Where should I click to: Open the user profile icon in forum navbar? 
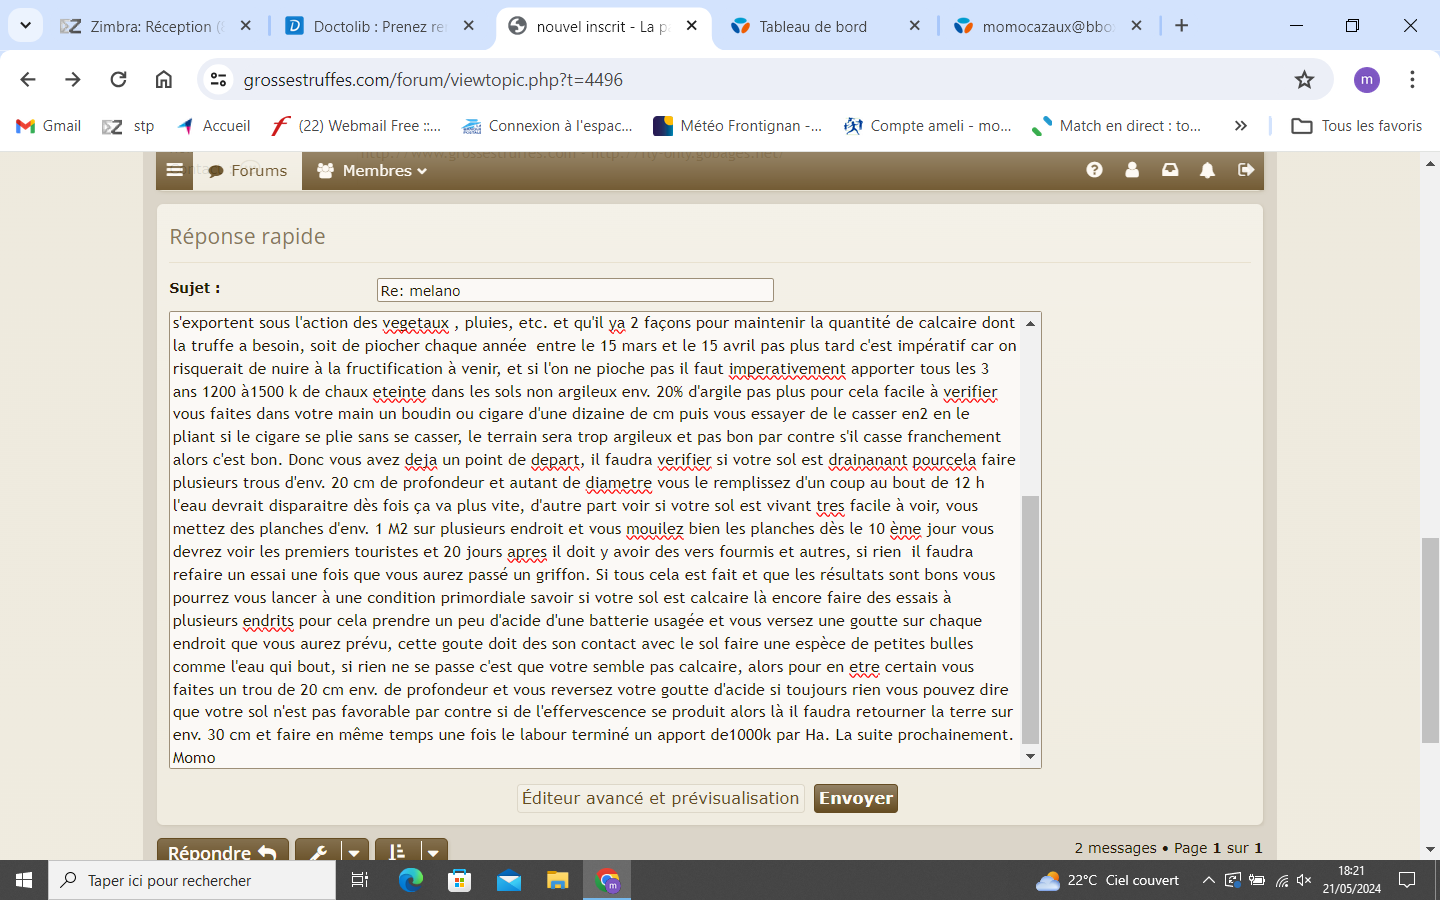point(1132,170)
